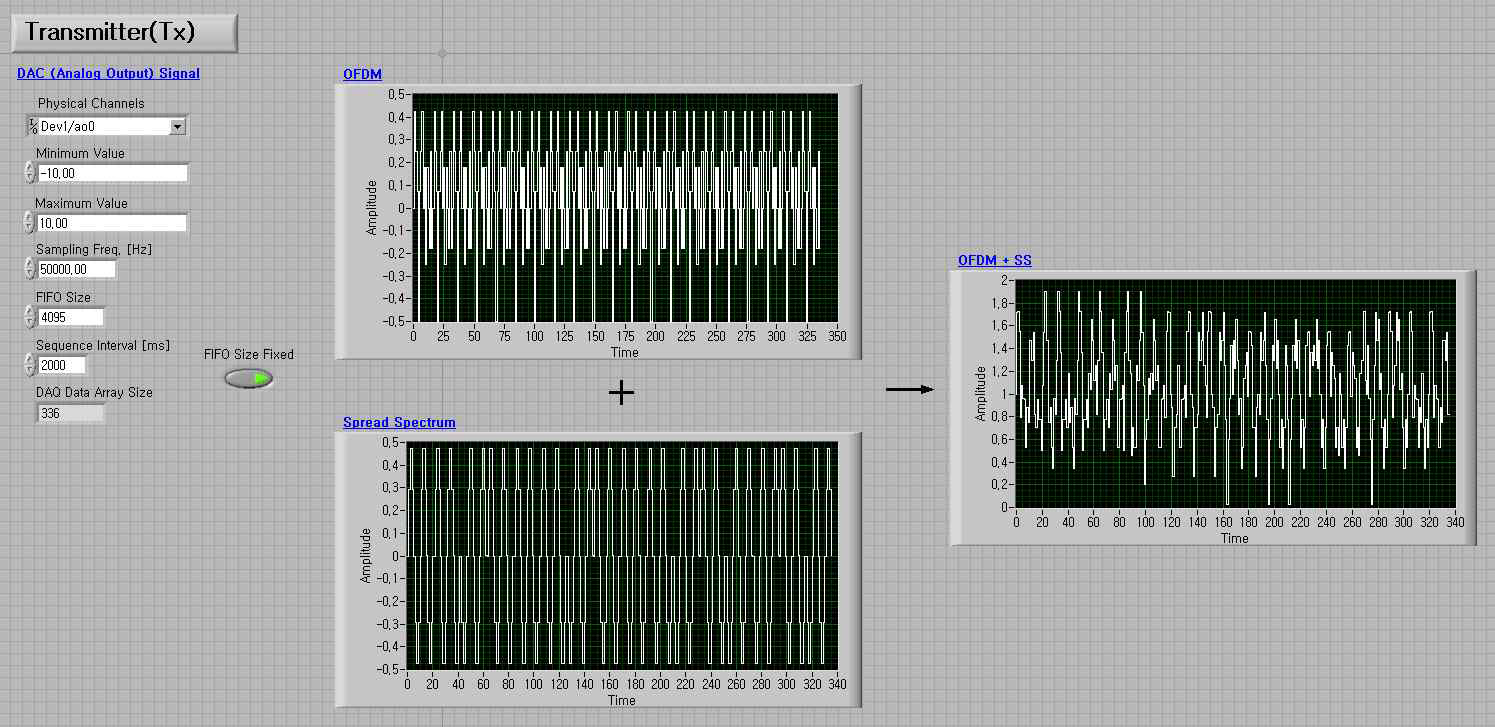Click the Sampling Freq. [Hz] label
Viewport: 1495px width, 727px height.
[x=94, y=249]
